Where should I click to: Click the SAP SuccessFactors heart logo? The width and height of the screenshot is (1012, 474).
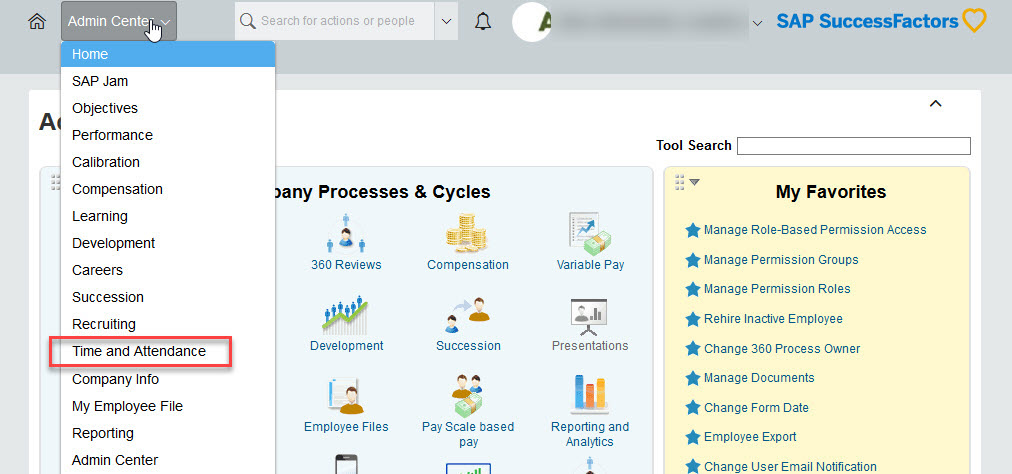pyautogui.click(x=974, y=21)
